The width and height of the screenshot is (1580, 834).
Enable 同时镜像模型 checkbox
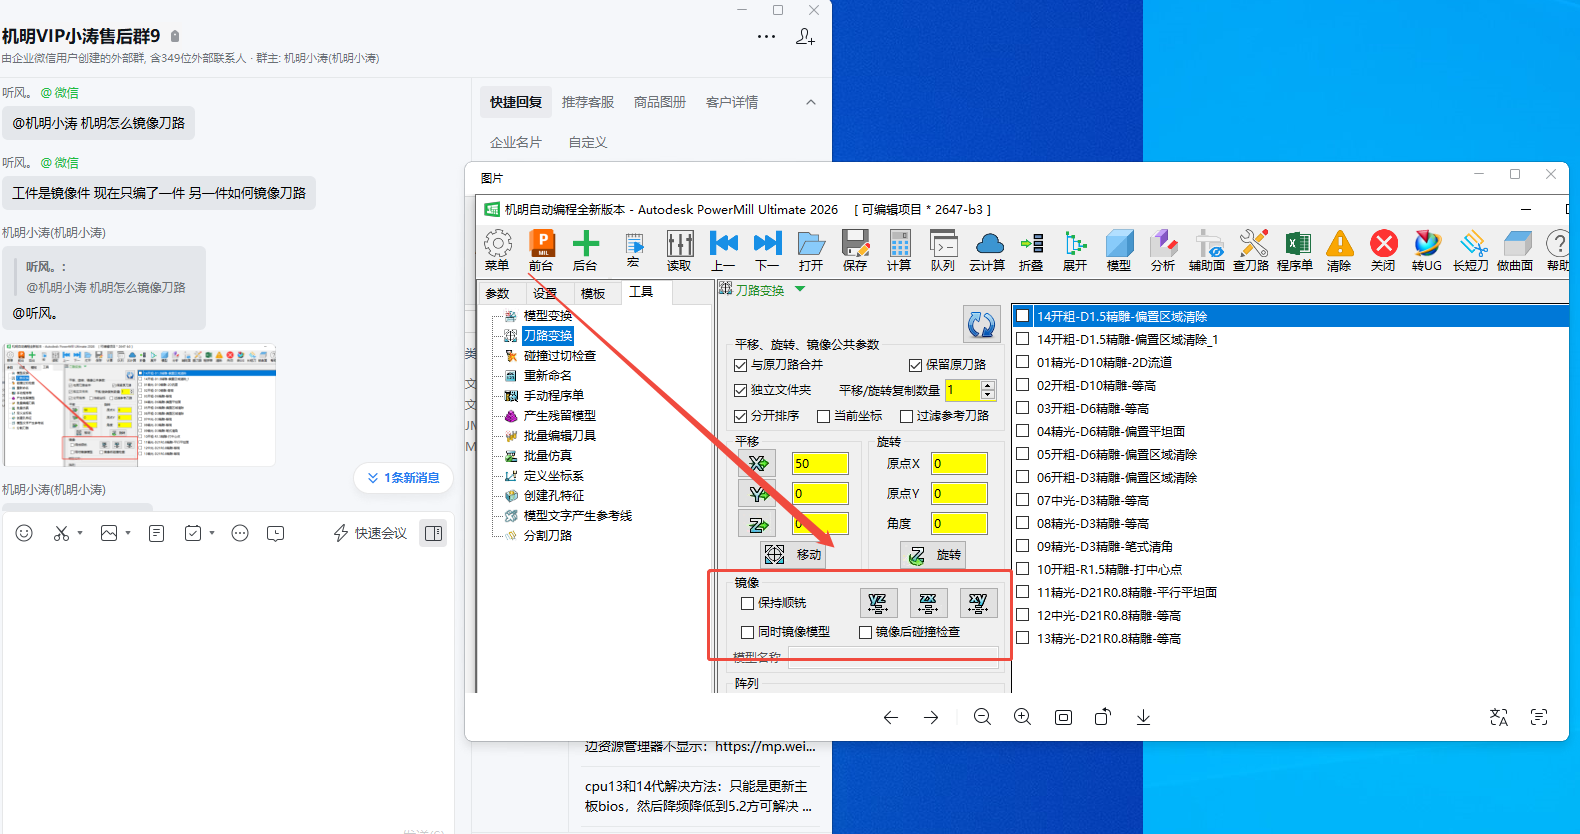tap(747, 632)
